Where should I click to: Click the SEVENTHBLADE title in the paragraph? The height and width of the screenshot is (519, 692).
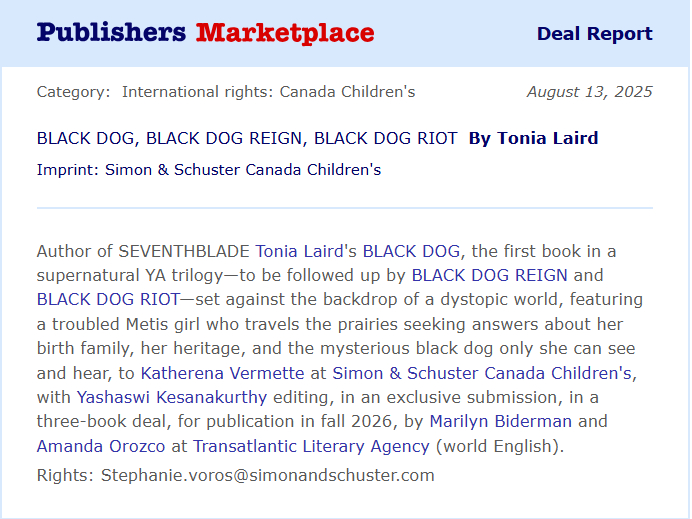tap(184, 250)
